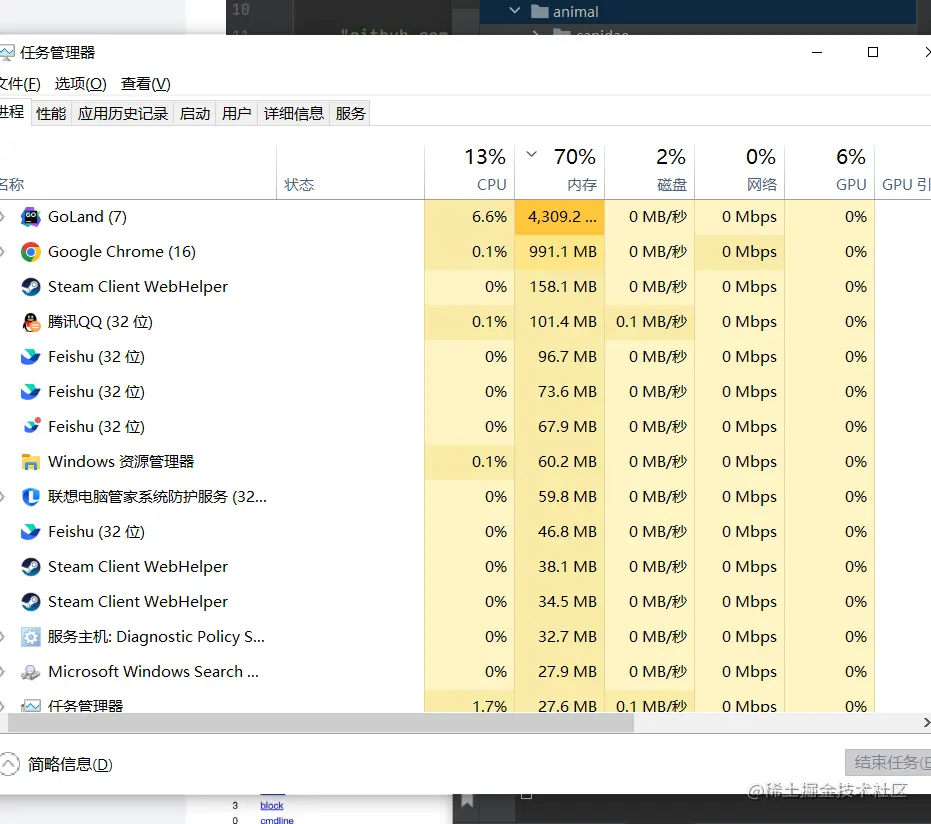
Task: Click the 32.7 MB memory cell
Action: (560, 637)
